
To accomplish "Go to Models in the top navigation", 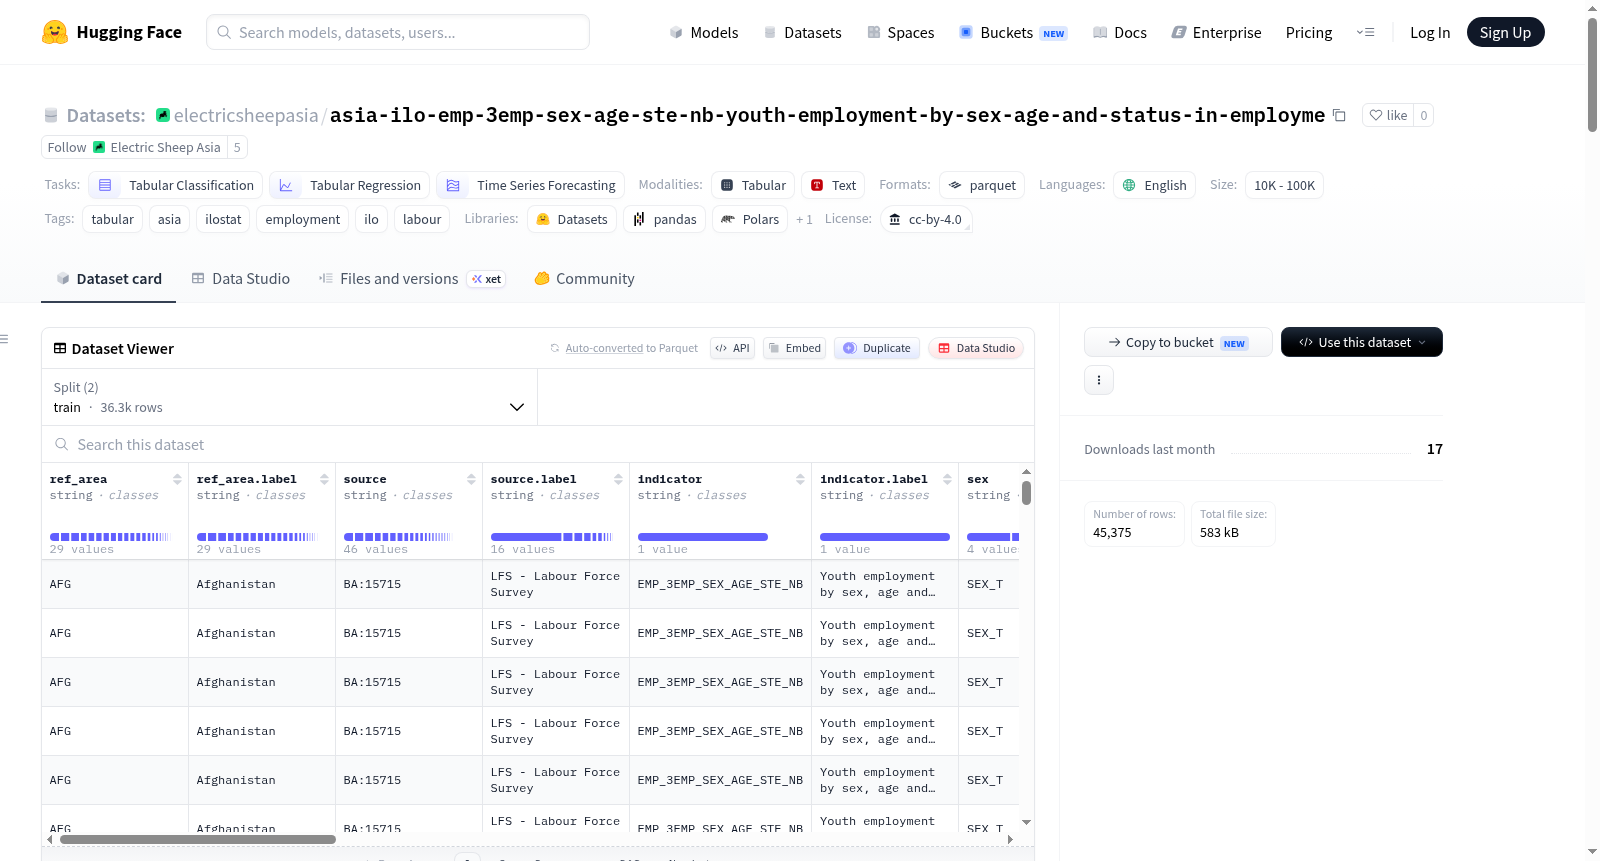I will tap(703, 32).
